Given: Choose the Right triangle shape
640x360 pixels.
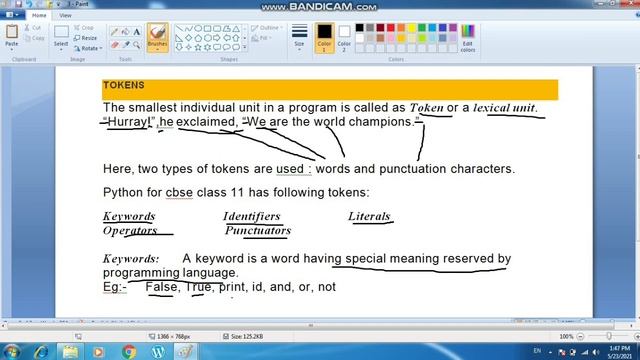Looking at the screenshot, I should click(x=180, y=38).
